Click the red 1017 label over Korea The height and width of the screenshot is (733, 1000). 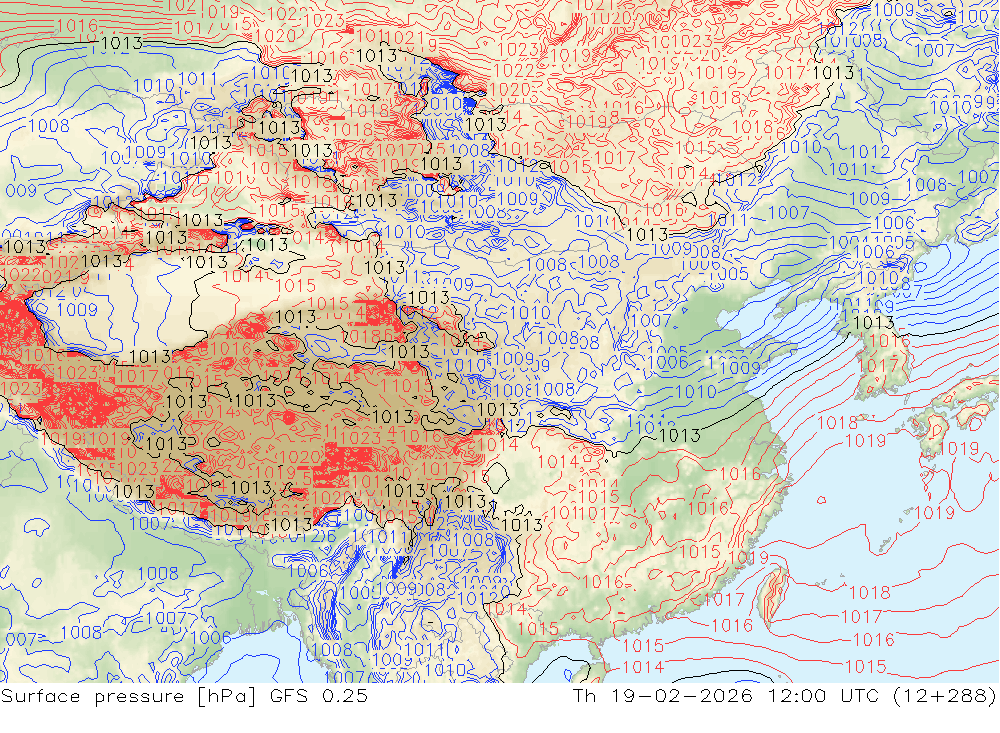(x=878, y=365)
